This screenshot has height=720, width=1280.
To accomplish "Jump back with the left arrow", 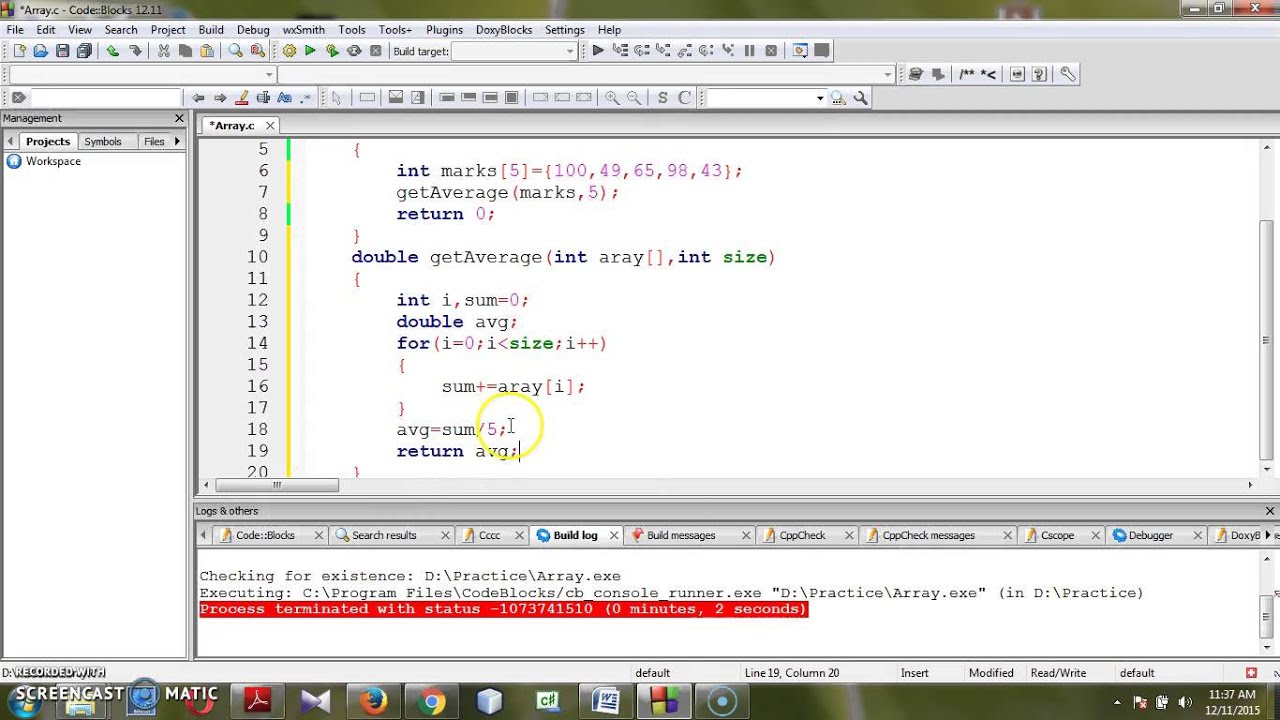I will [198, 98].
